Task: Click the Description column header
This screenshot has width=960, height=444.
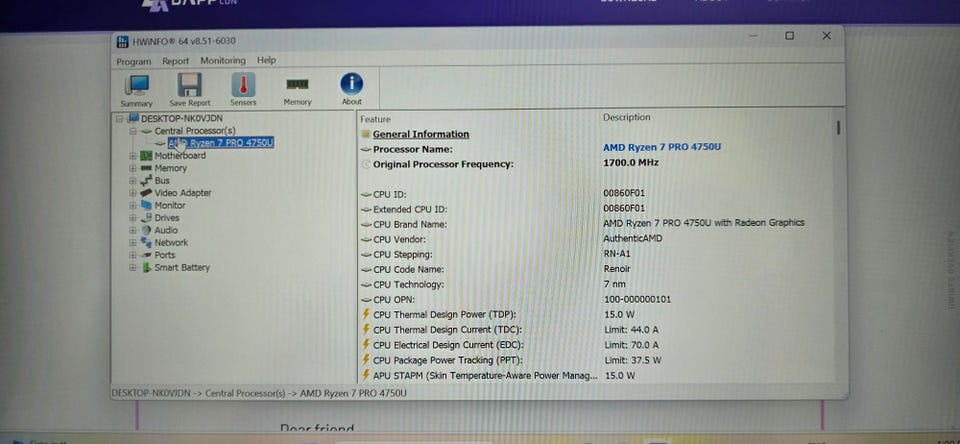Action: 626,117
